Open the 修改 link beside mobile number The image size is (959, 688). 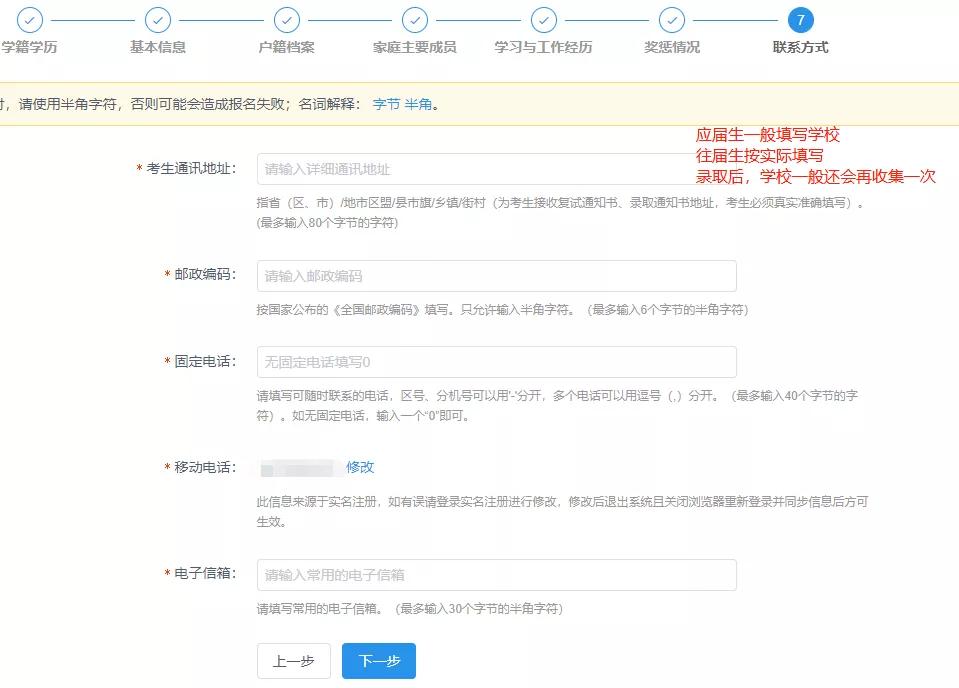point(359,467)
